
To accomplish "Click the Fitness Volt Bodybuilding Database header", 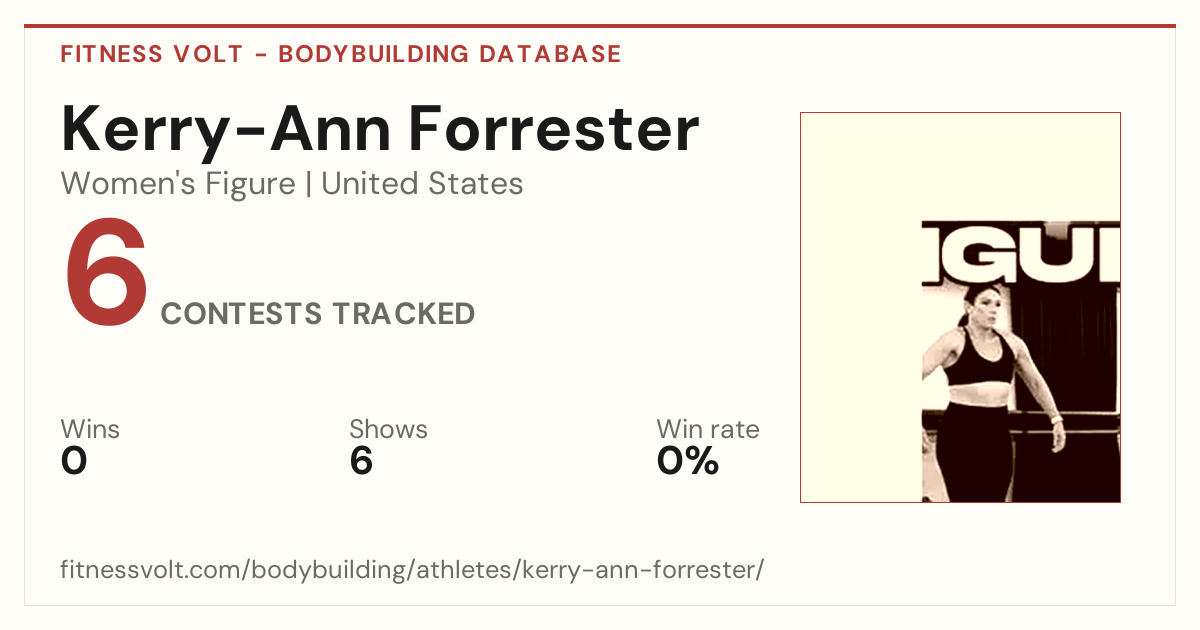I will pyautogui.click(x=341, y=54).
